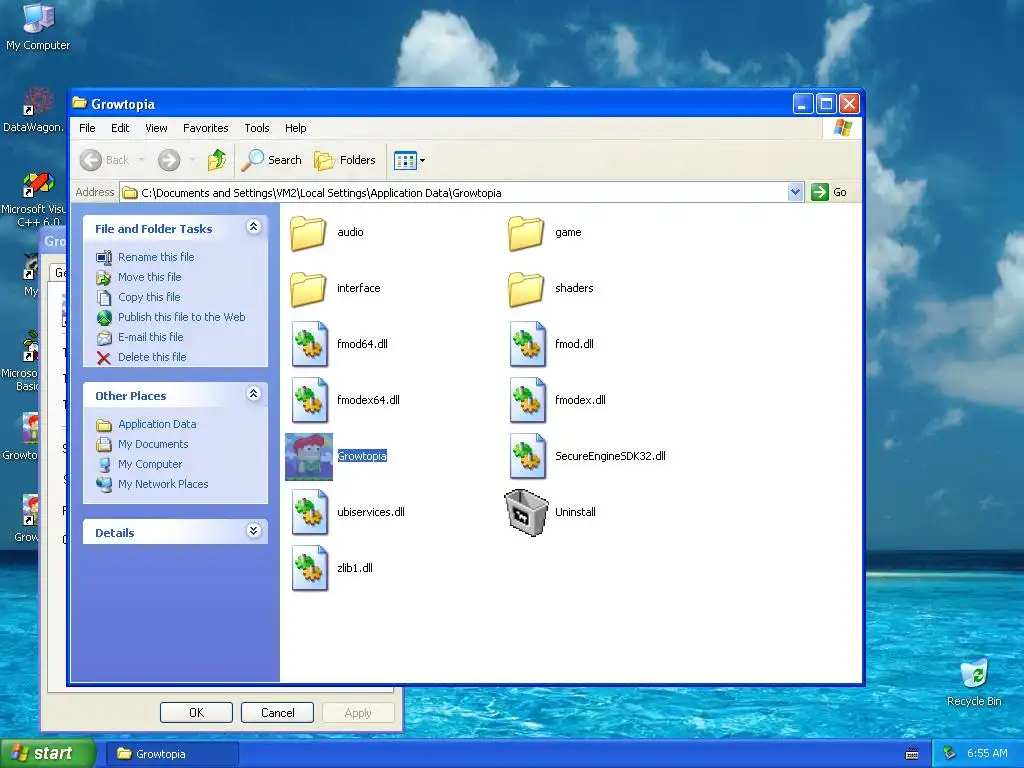
Task: Collapse File and Folder Tasks panel
Action: click(x=253, y=227)
